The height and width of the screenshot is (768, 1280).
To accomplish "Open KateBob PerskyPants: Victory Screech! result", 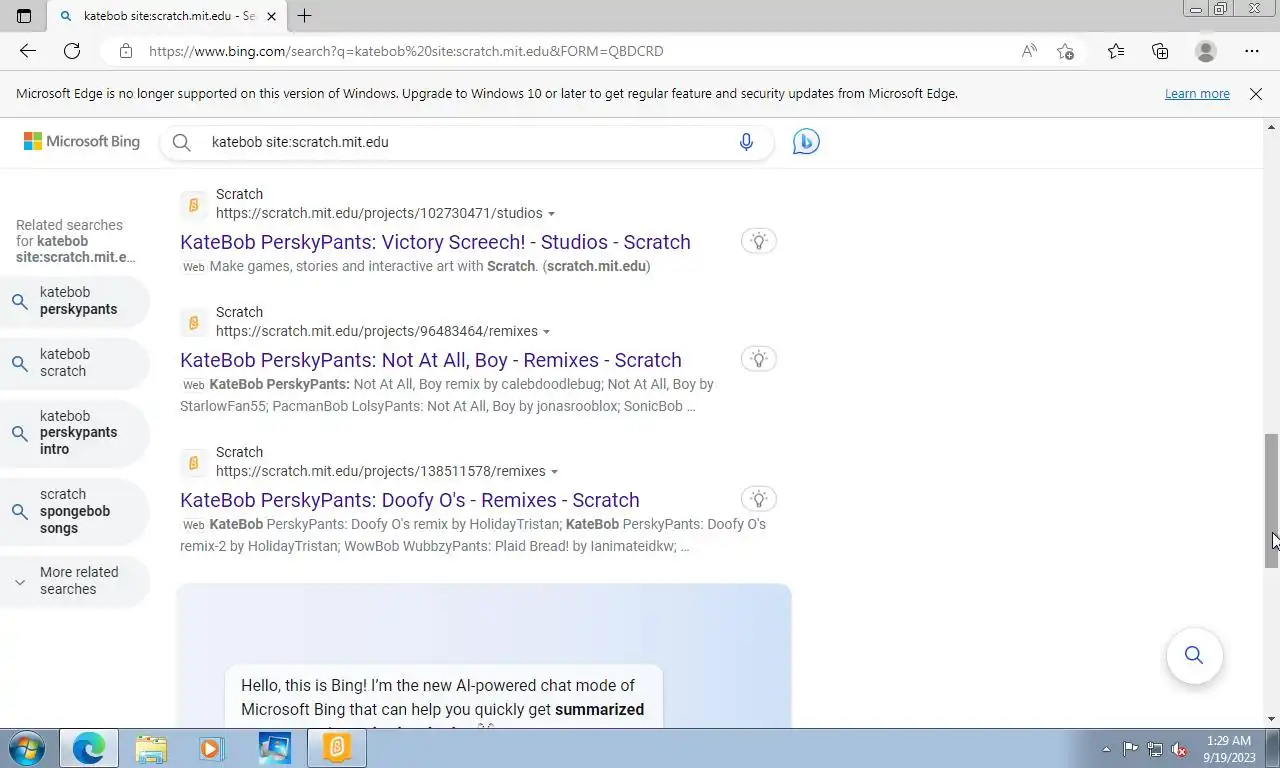I will click(435, 242).
